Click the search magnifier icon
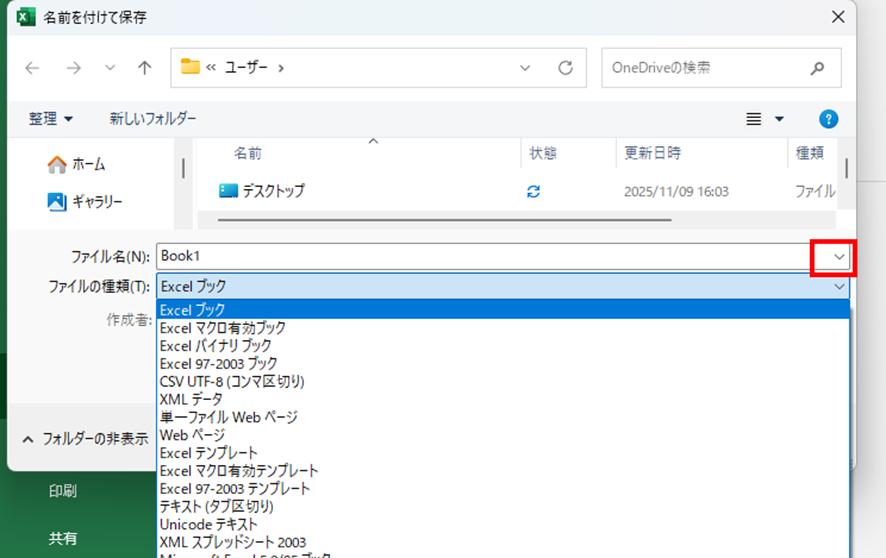 [x=817, y=68]
